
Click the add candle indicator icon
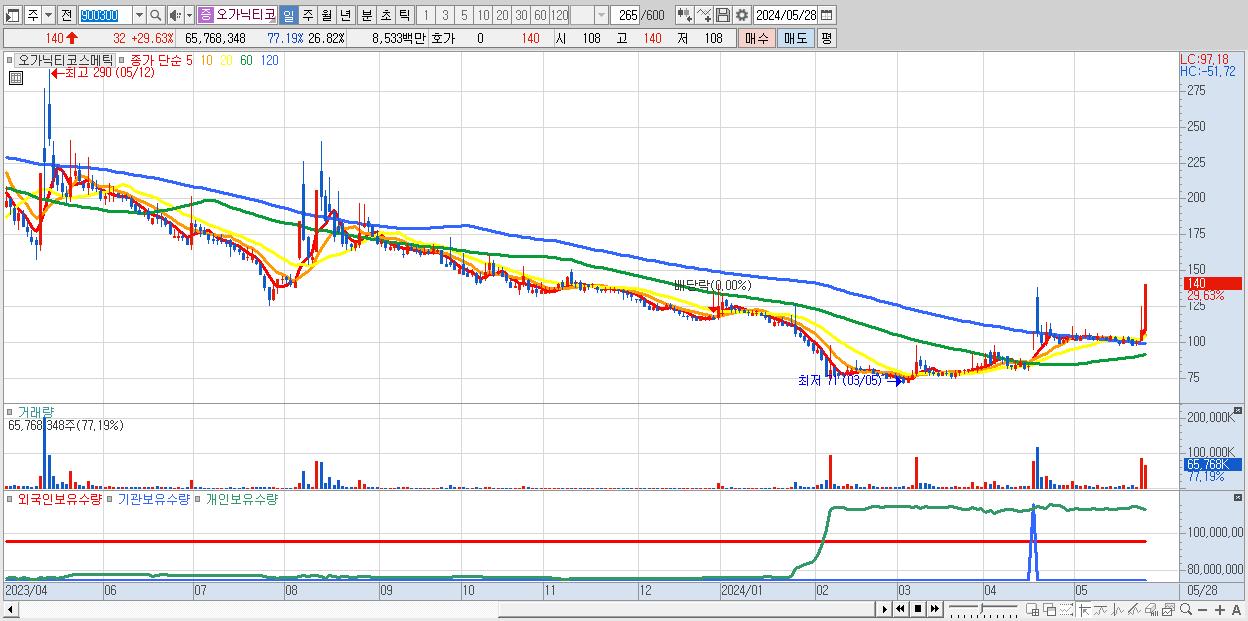(x=684, y=15)
